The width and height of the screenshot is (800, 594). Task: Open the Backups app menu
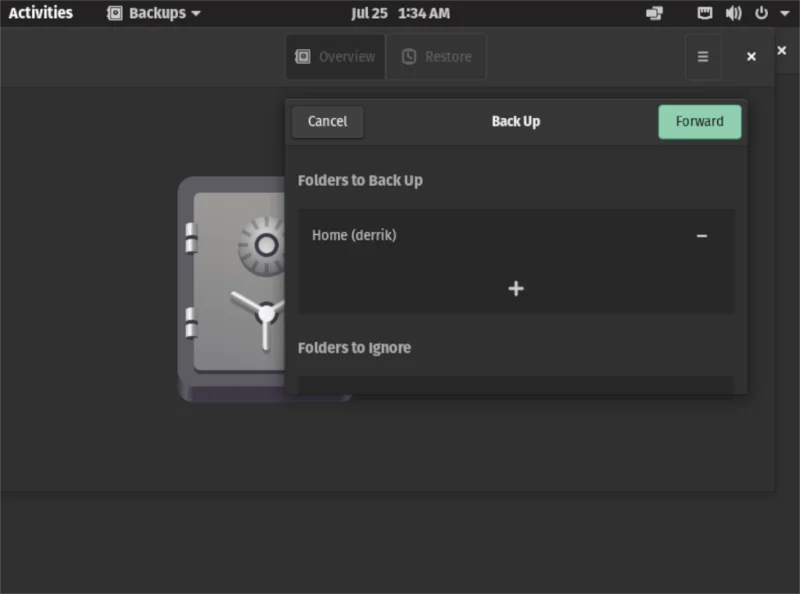click(x=154, y=13)
